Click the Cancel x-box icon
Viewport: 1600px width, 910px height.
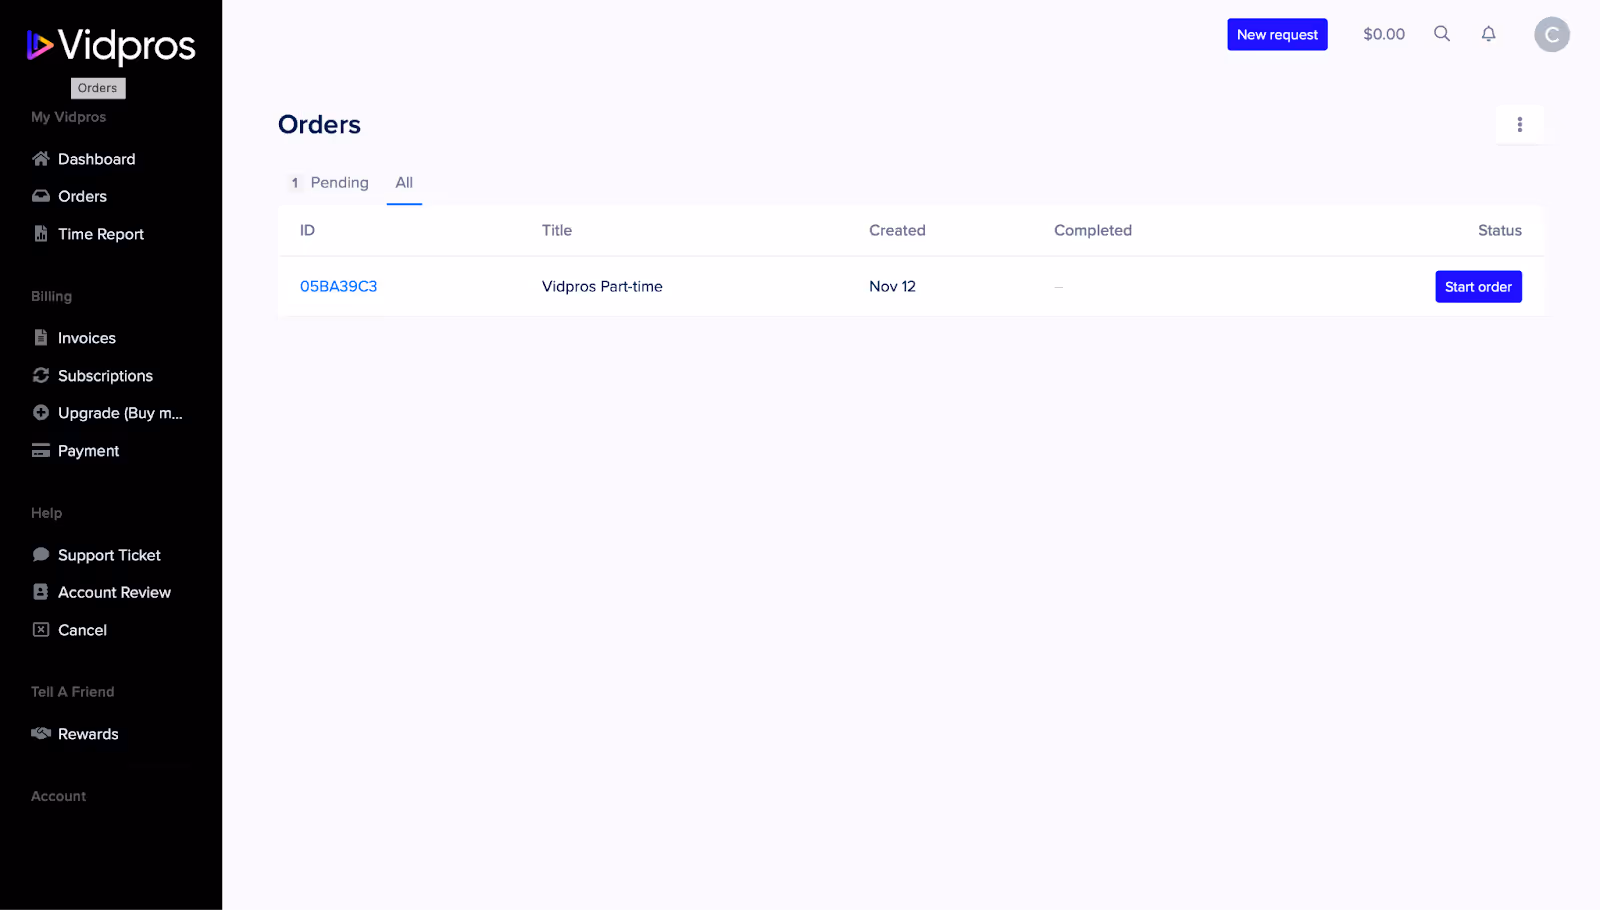pyautogui.click(x=41, y=630)
